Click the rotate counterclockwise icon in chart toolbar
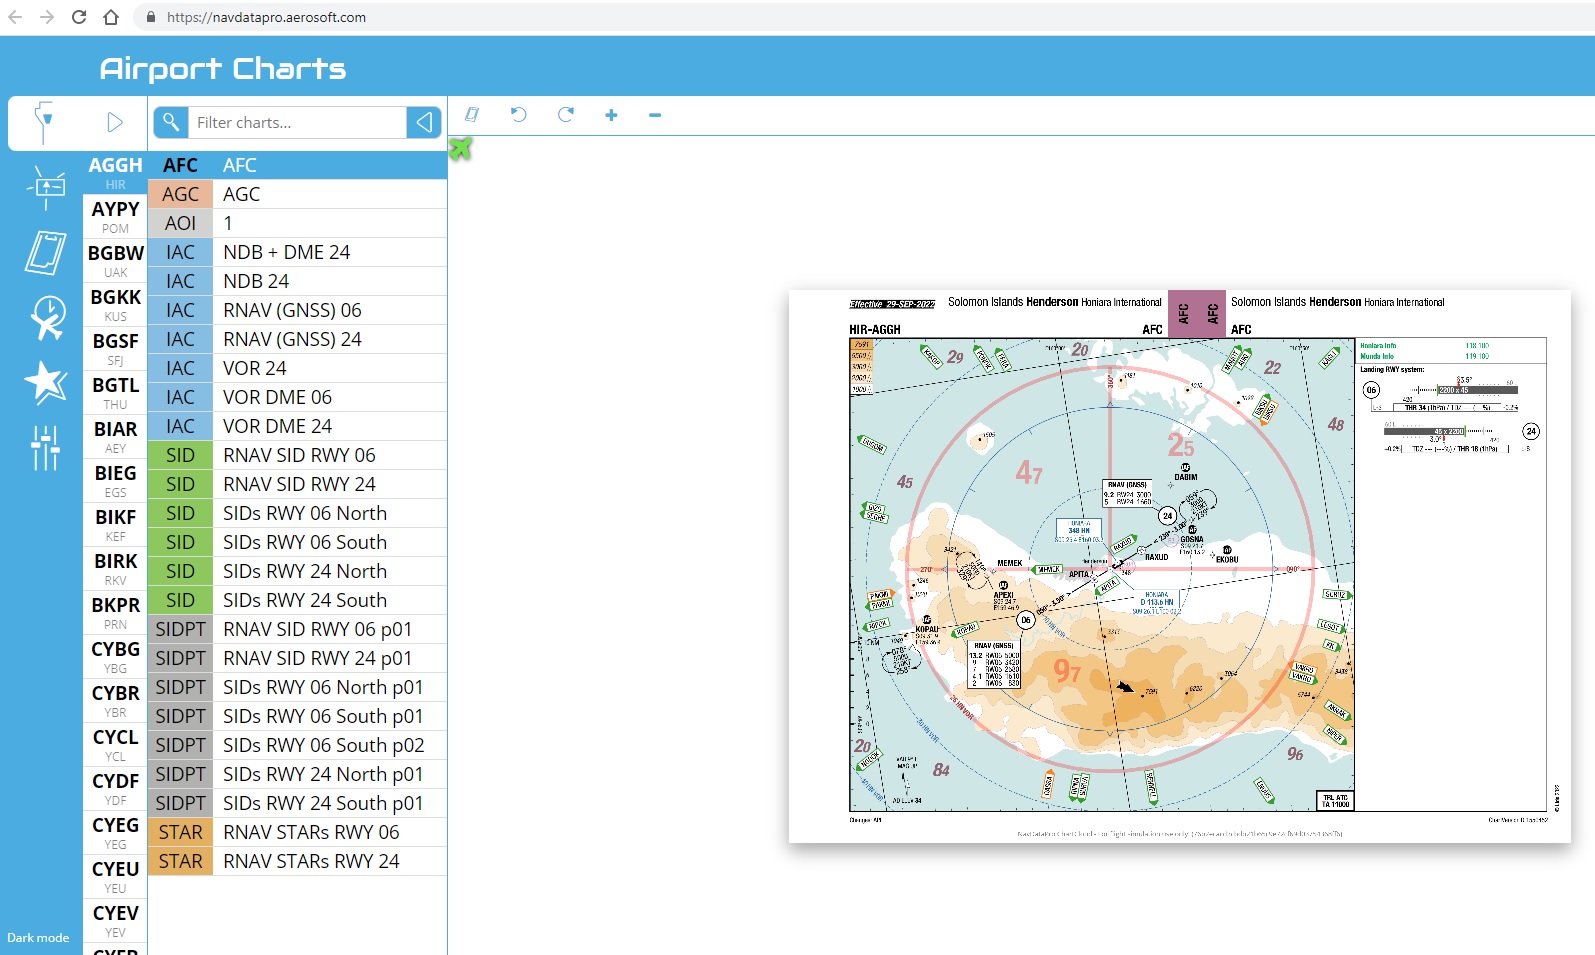 click(518, 115)
